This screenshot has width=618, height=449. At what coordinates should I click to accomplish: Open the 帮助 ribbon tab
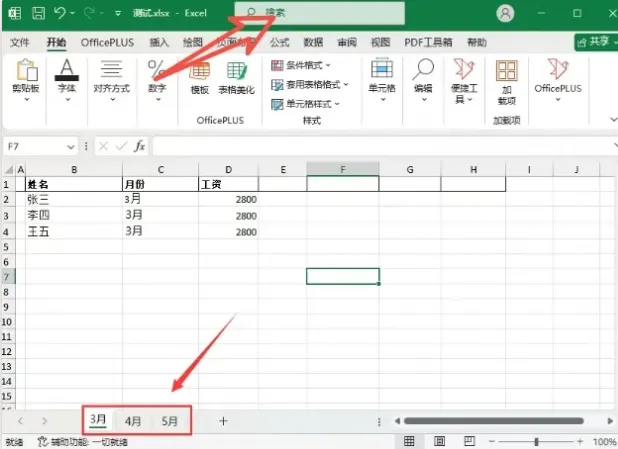[477, 42]
